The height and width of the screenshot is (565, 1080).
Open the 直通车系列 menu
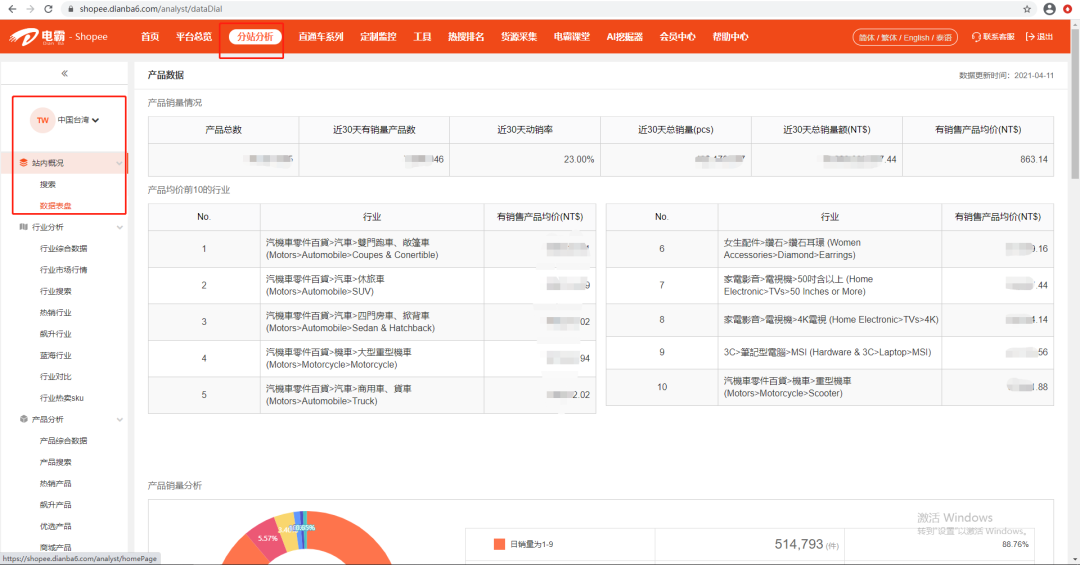pyautogui.click(x=320, y=37)
